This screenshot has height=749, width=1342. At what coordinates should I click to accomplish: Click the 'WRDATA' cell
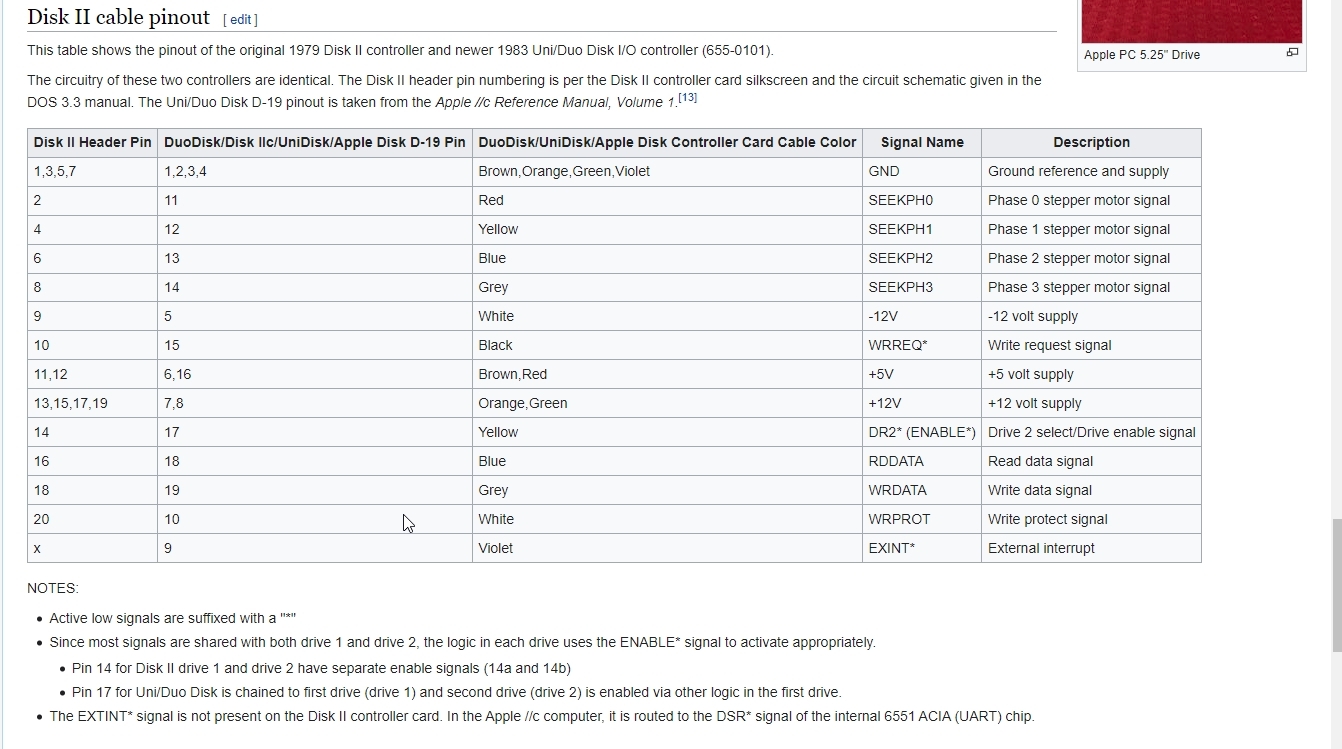[x=922, y=490]
